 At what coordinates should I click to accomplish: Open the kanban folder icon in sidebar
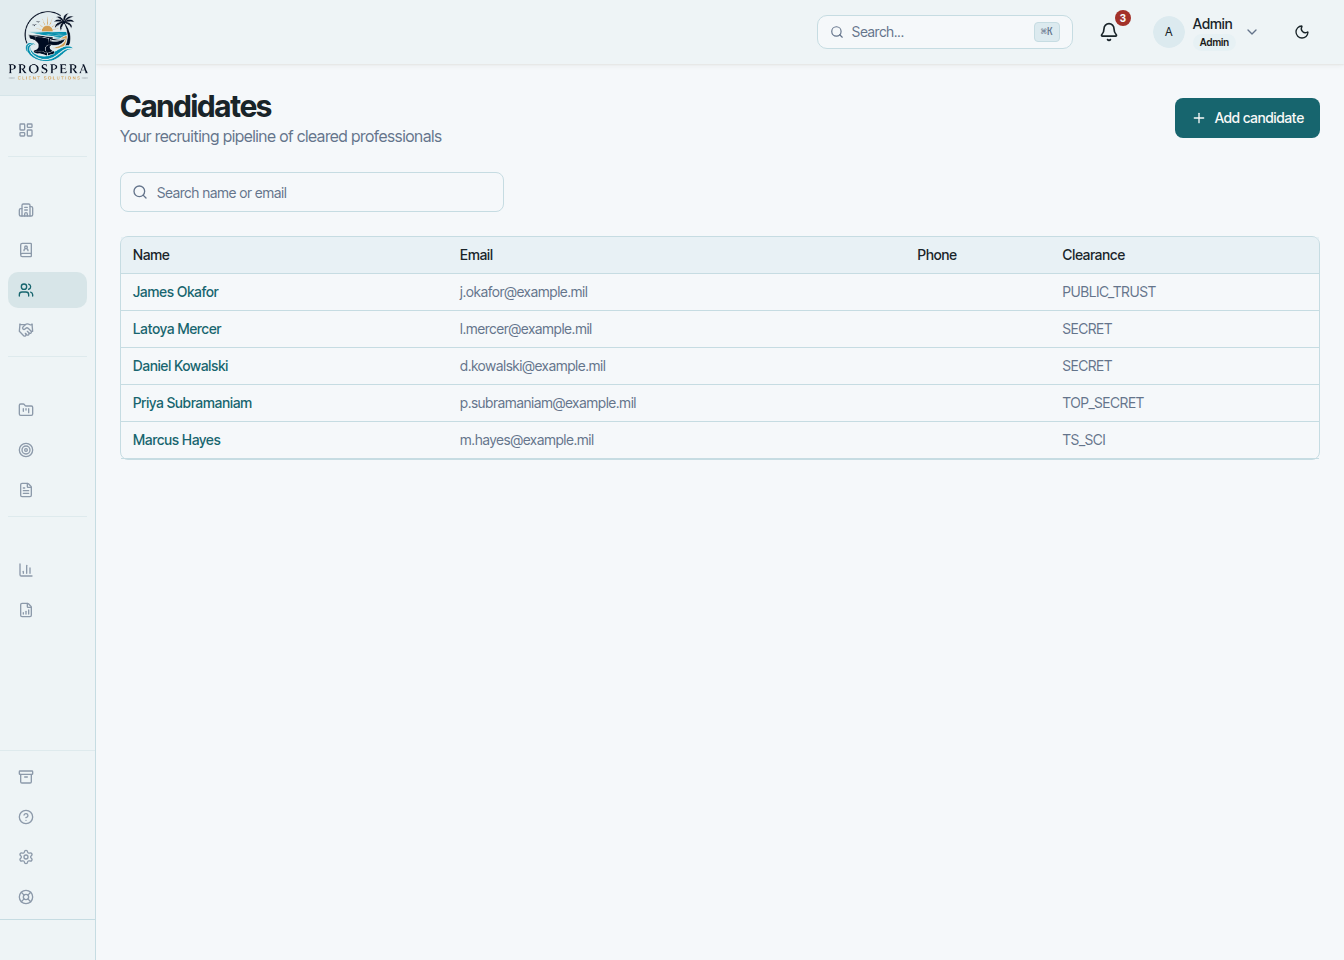tap(26, 410)
